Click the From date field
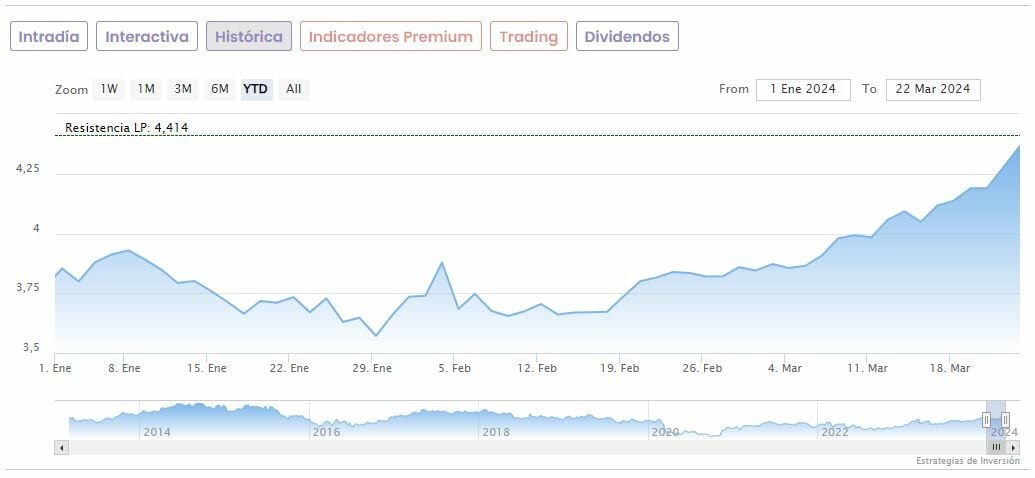The height and width of the screenshot is (478, 1035). click(803, 89)
